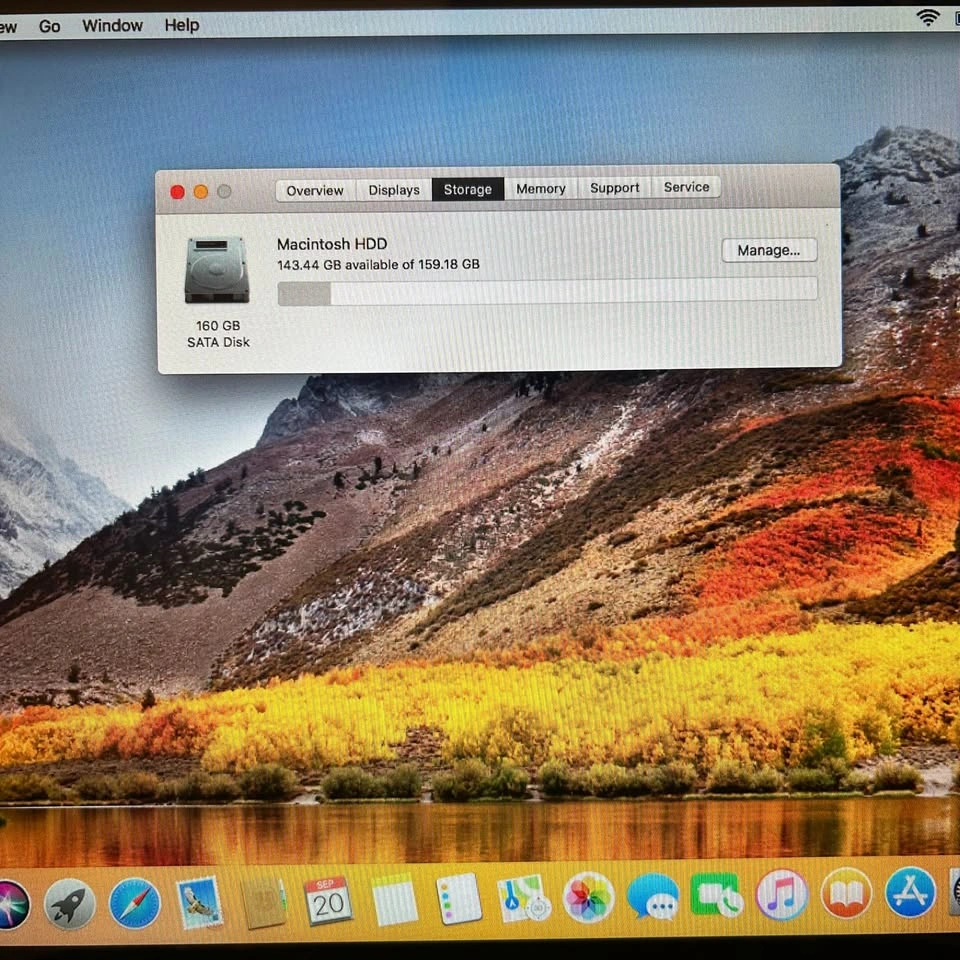Open Safari compass icon in dock
The height and width of the screenshot is (960, 960).
click(x=135, y=904)
